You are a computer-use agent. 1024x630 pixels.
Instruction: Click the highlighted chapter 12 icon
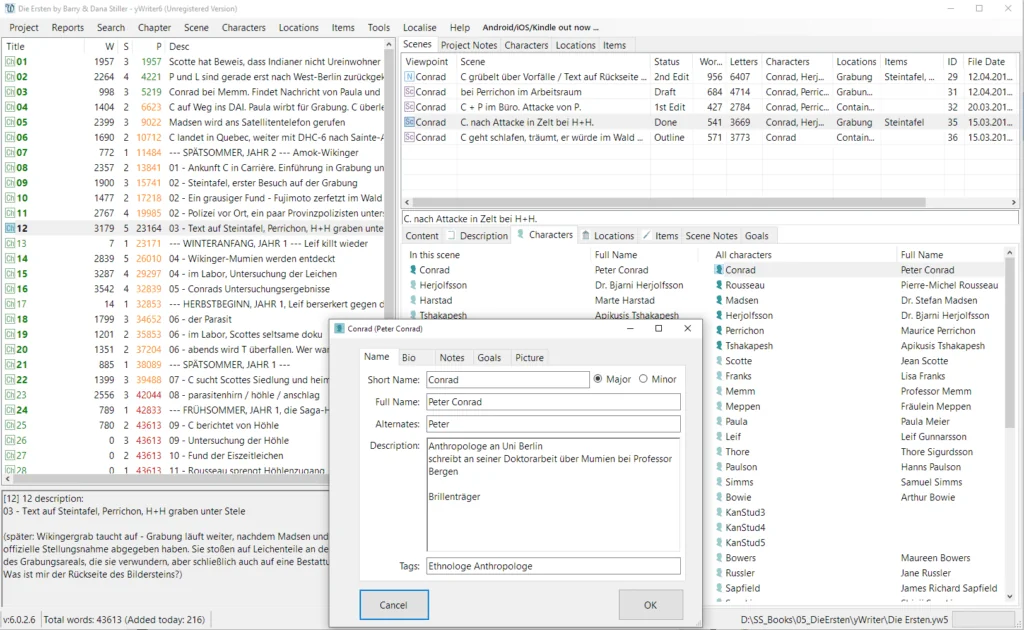pyautogui.click(x=10, y=228)
